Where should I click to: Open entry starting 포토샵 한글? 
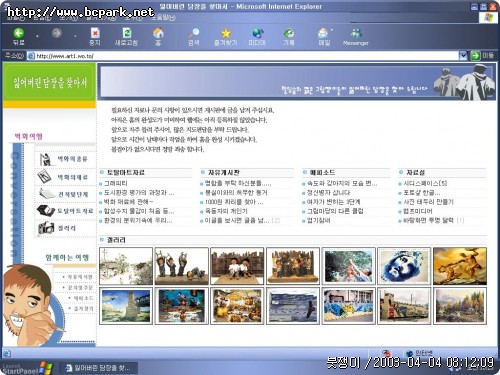click(x=422, y=193)
